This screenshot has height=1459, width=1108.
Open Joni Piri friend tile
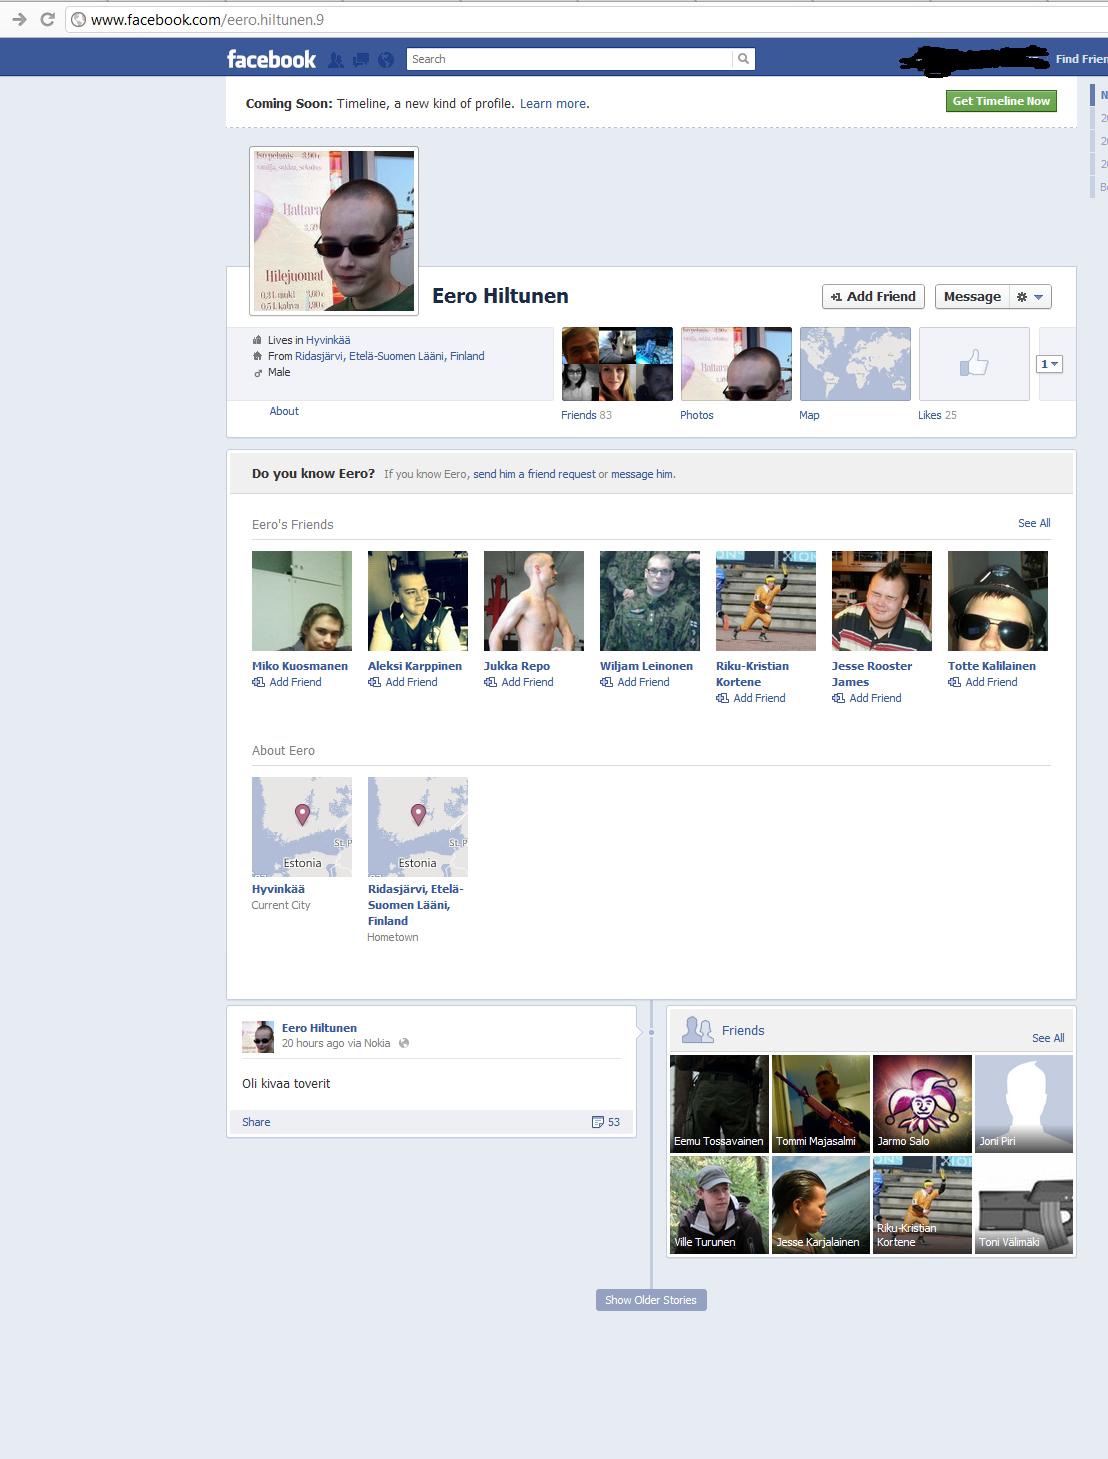point(1024,1104)
